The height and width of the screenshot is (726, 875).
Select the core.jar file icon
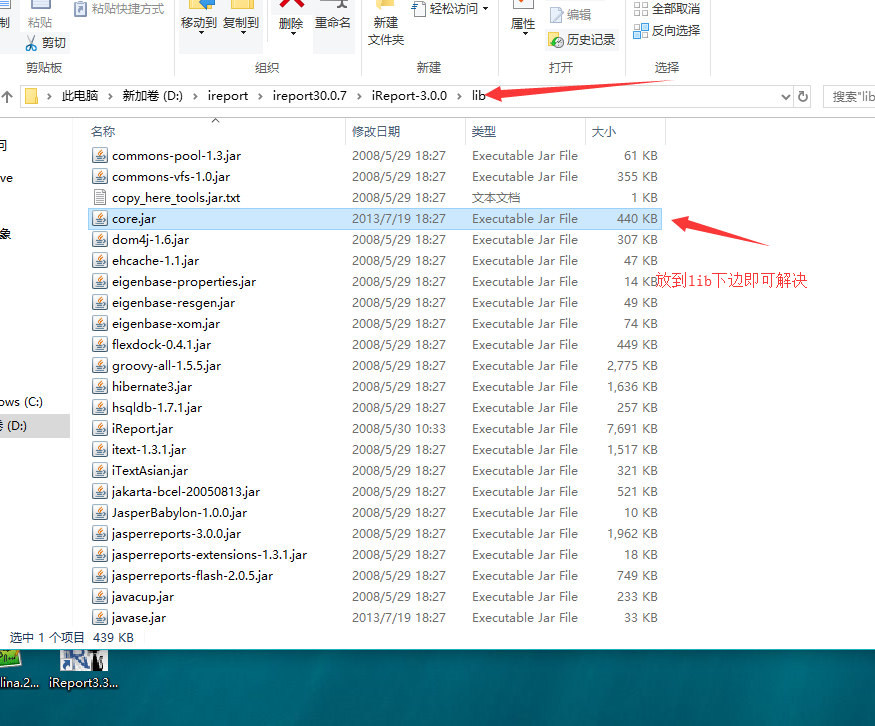[x=100, y=219]
